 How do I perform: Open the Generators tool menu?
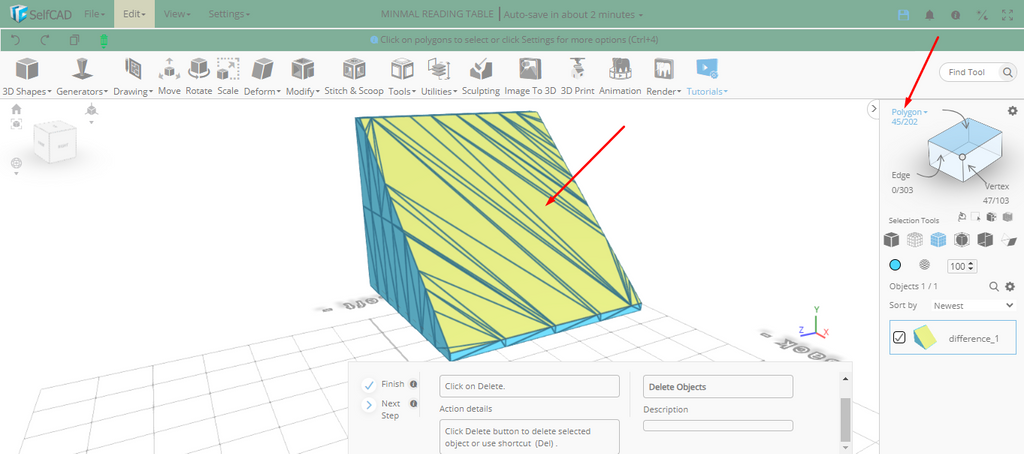(x=81, y=76)
